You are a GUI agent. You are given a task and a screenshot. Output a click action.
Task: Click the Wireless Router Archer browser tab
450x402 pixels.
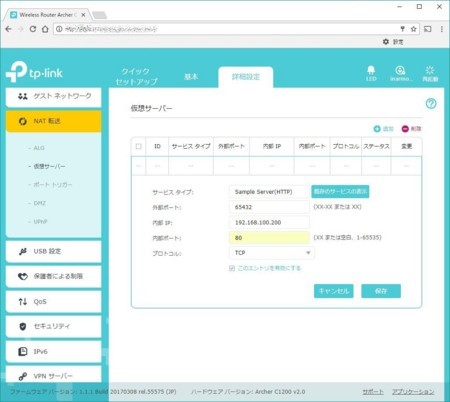pyautogui.click(x=47, y=15)
